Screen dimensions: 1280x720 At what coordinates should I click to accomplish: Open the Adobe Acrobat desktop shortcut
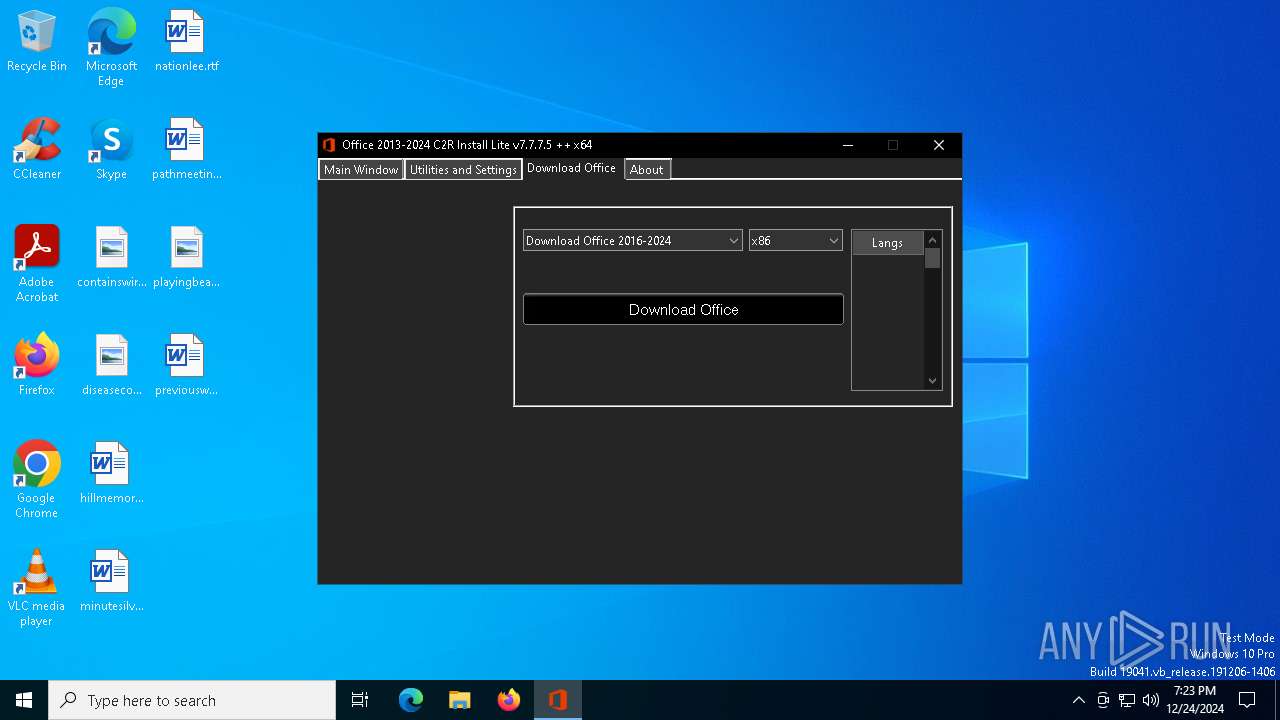37,264
